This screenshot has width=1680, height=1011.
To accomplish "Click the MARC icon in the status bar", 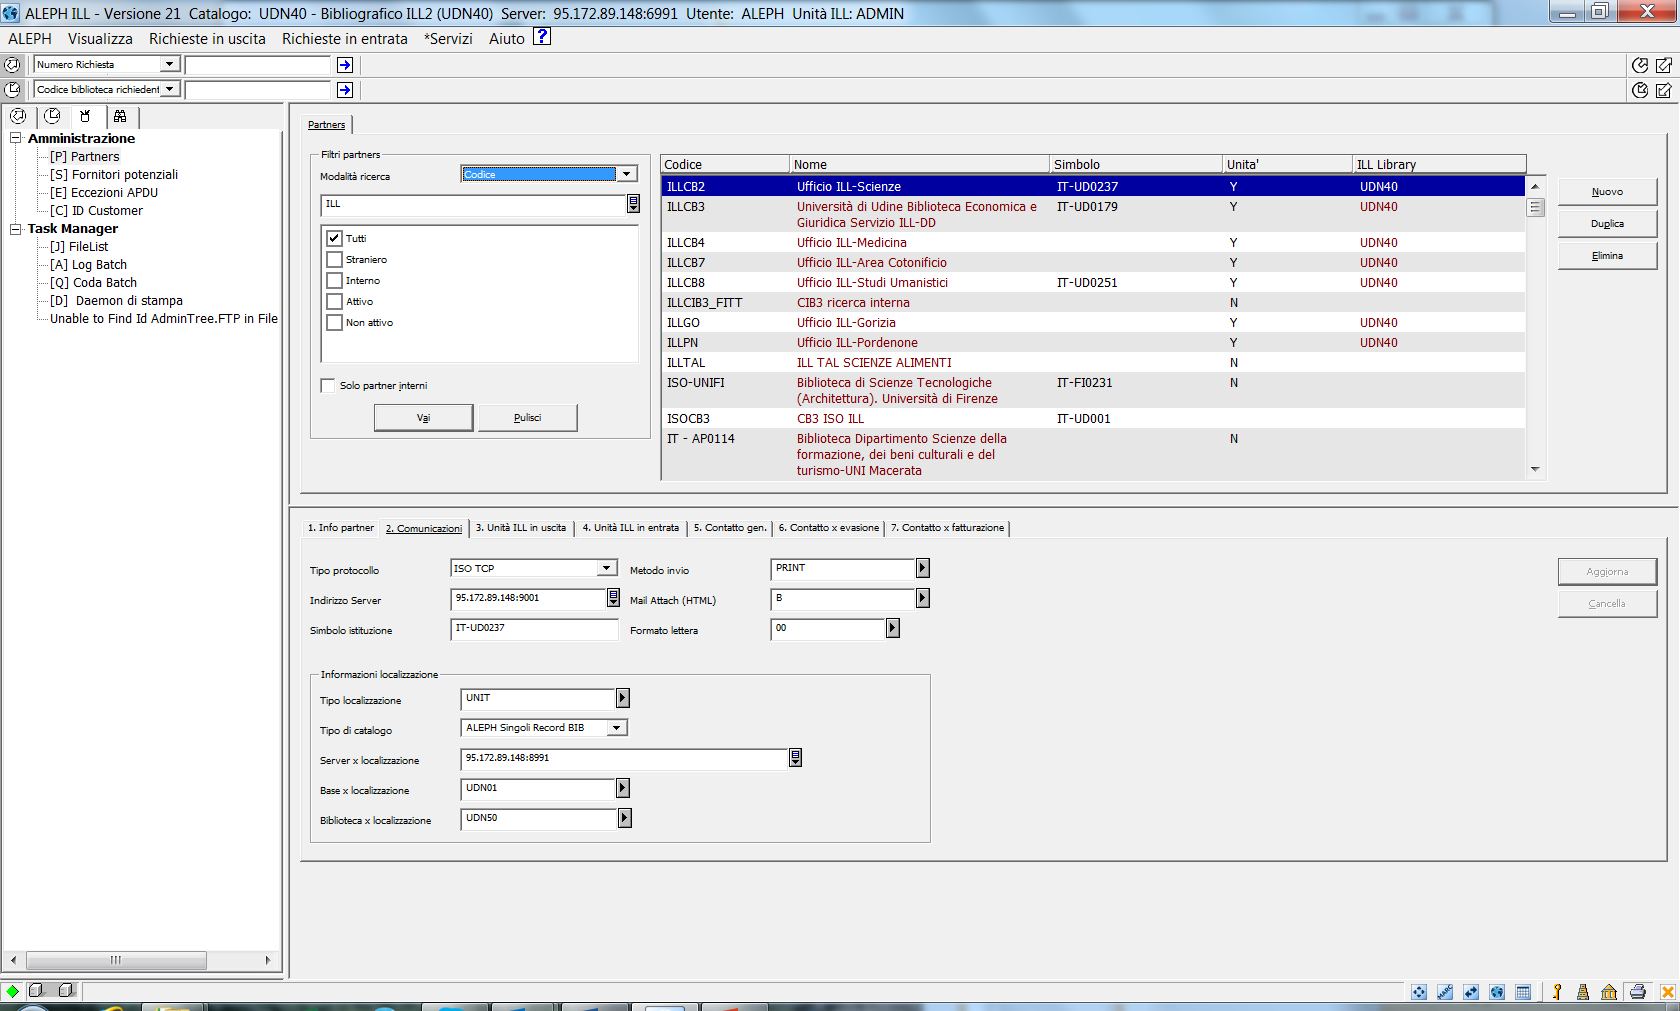I will (x=1445, y=992).
